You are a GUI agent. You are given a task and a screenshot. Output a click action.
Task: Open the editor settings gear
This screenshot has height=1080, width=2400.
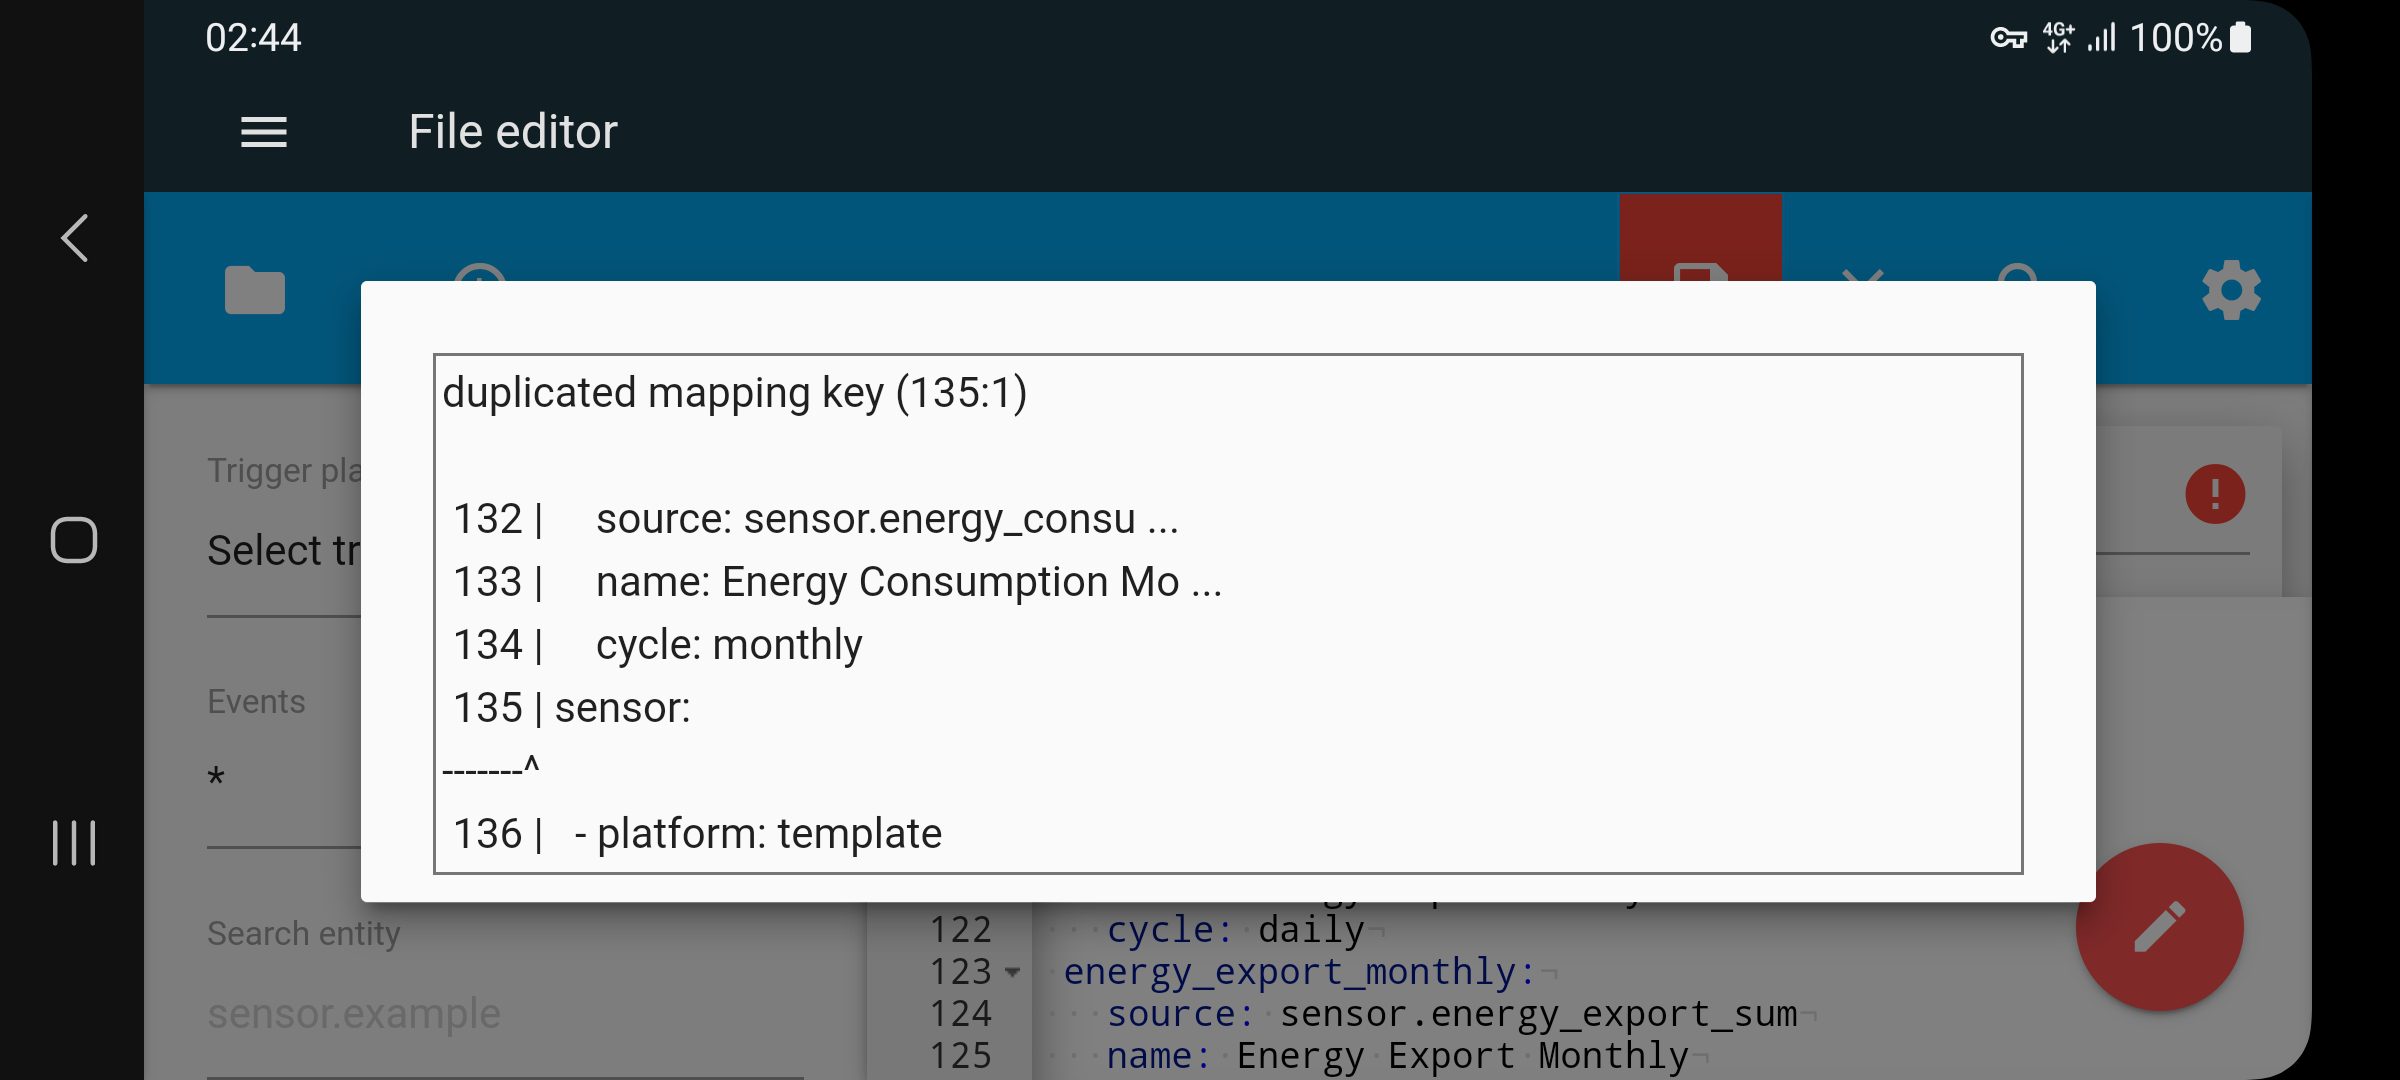pyautogui.click(x=2231, y=290)
